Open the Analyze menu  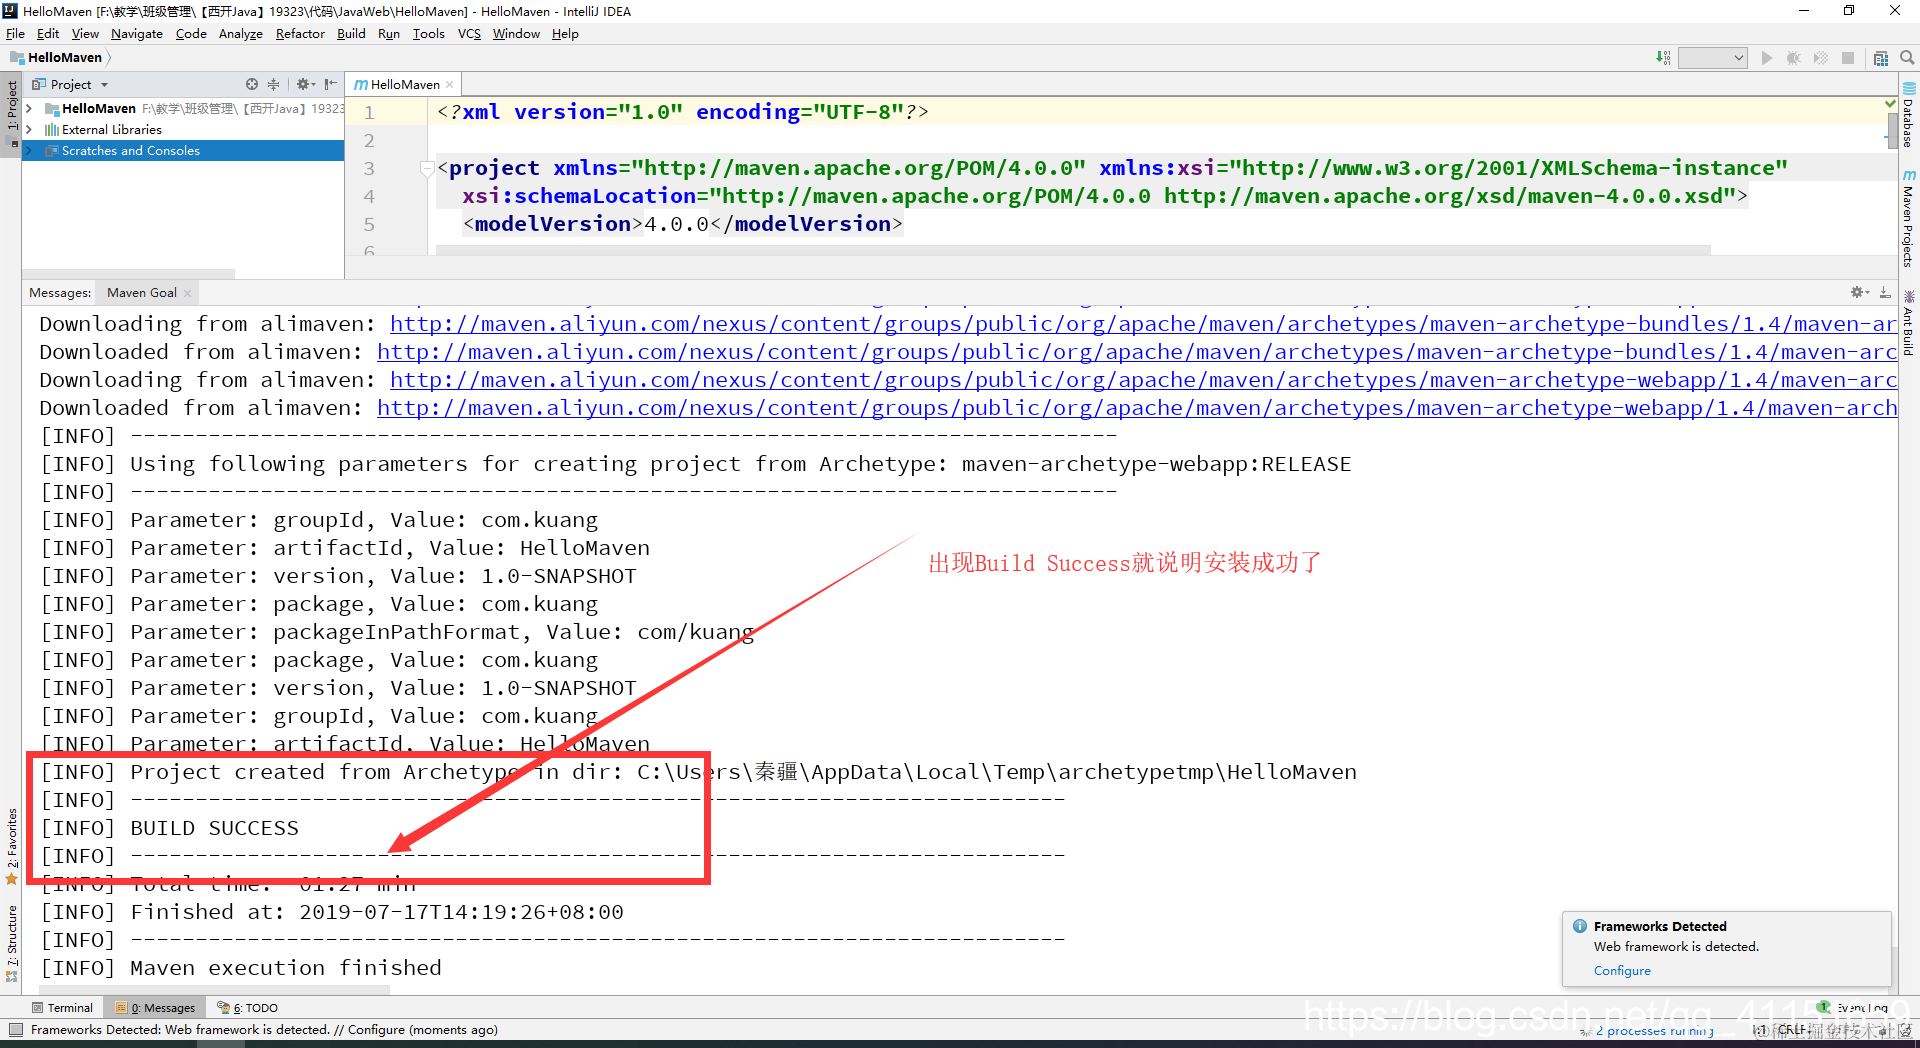point(241,34)
